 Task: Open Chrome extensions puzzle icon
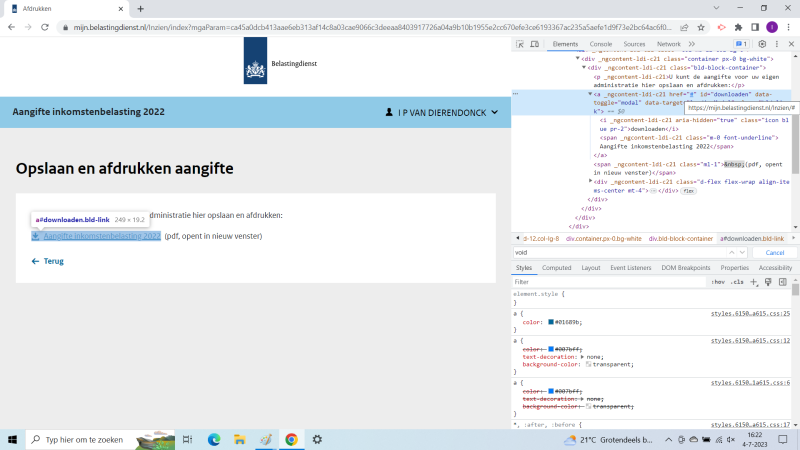coord(737,27)
